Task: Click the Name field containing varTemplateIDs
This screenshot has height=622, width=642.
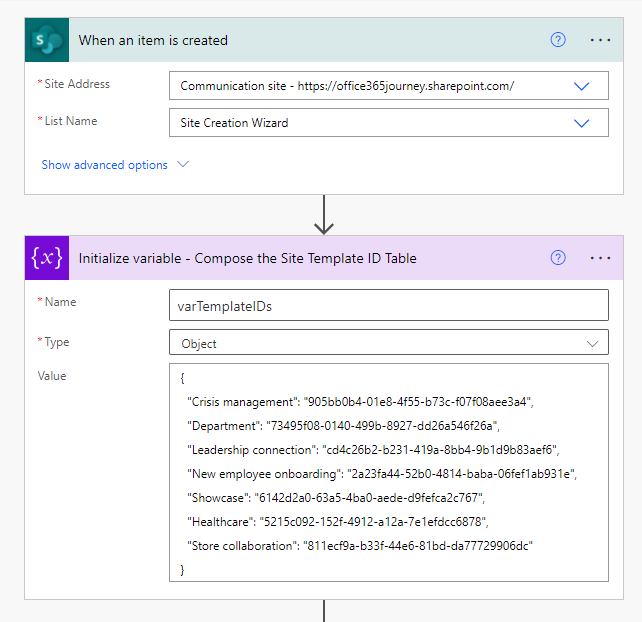Action: tap(389, 305)
